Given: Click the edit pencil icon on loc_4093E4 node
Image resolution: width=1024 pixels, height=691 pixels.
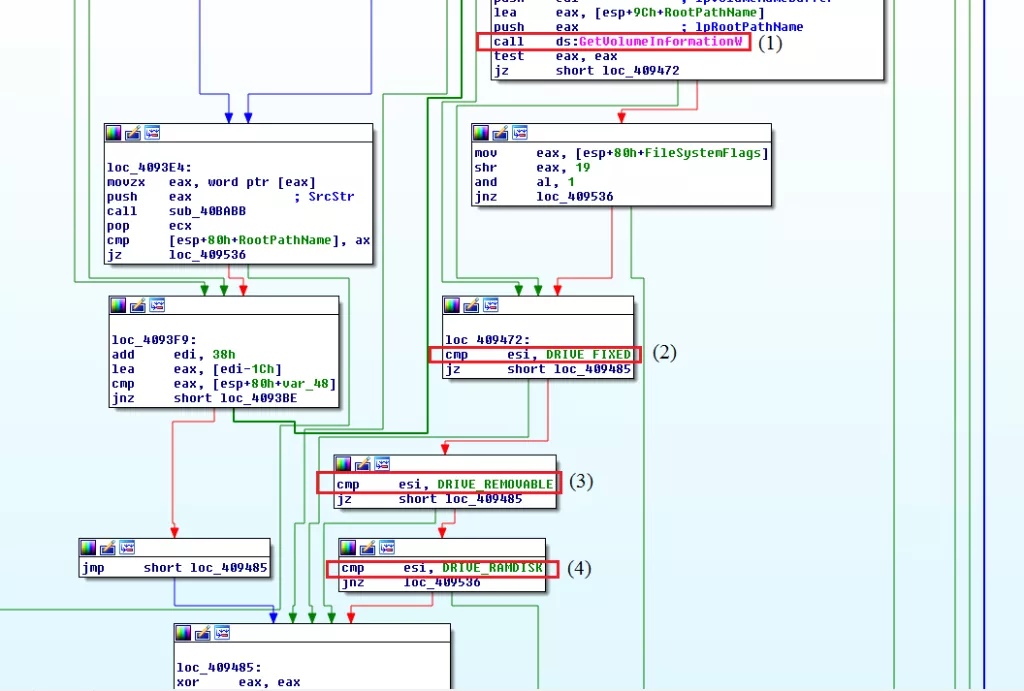Looking at the screenshot, I should coord(133,133).
